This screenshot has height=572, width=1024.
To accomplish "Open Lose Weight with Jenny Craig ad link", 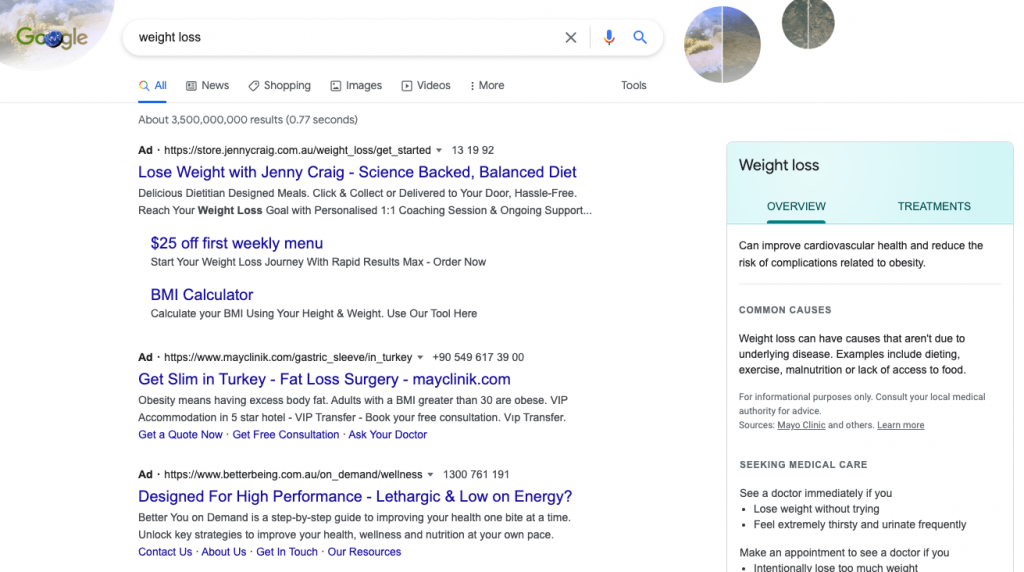I will [x=357, y=172].
